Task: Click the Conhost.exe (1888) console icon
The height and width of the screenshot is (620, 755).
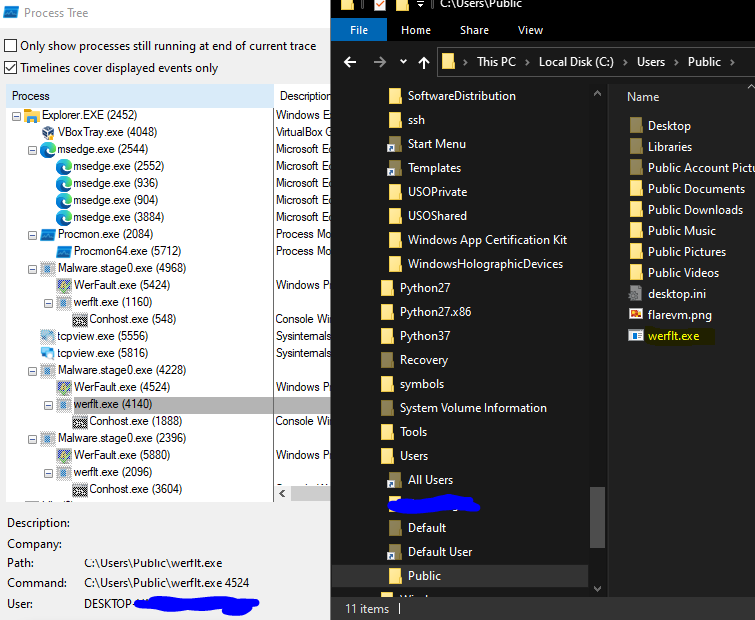Action: click(x=80, y=422)
